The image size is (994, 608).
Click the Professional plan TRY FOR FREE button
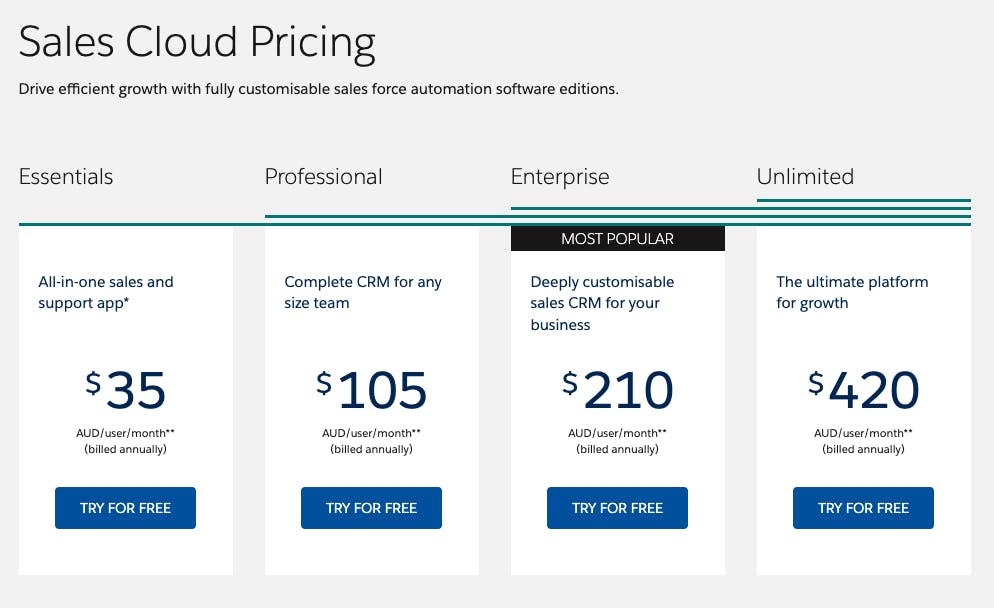point(371,508)
